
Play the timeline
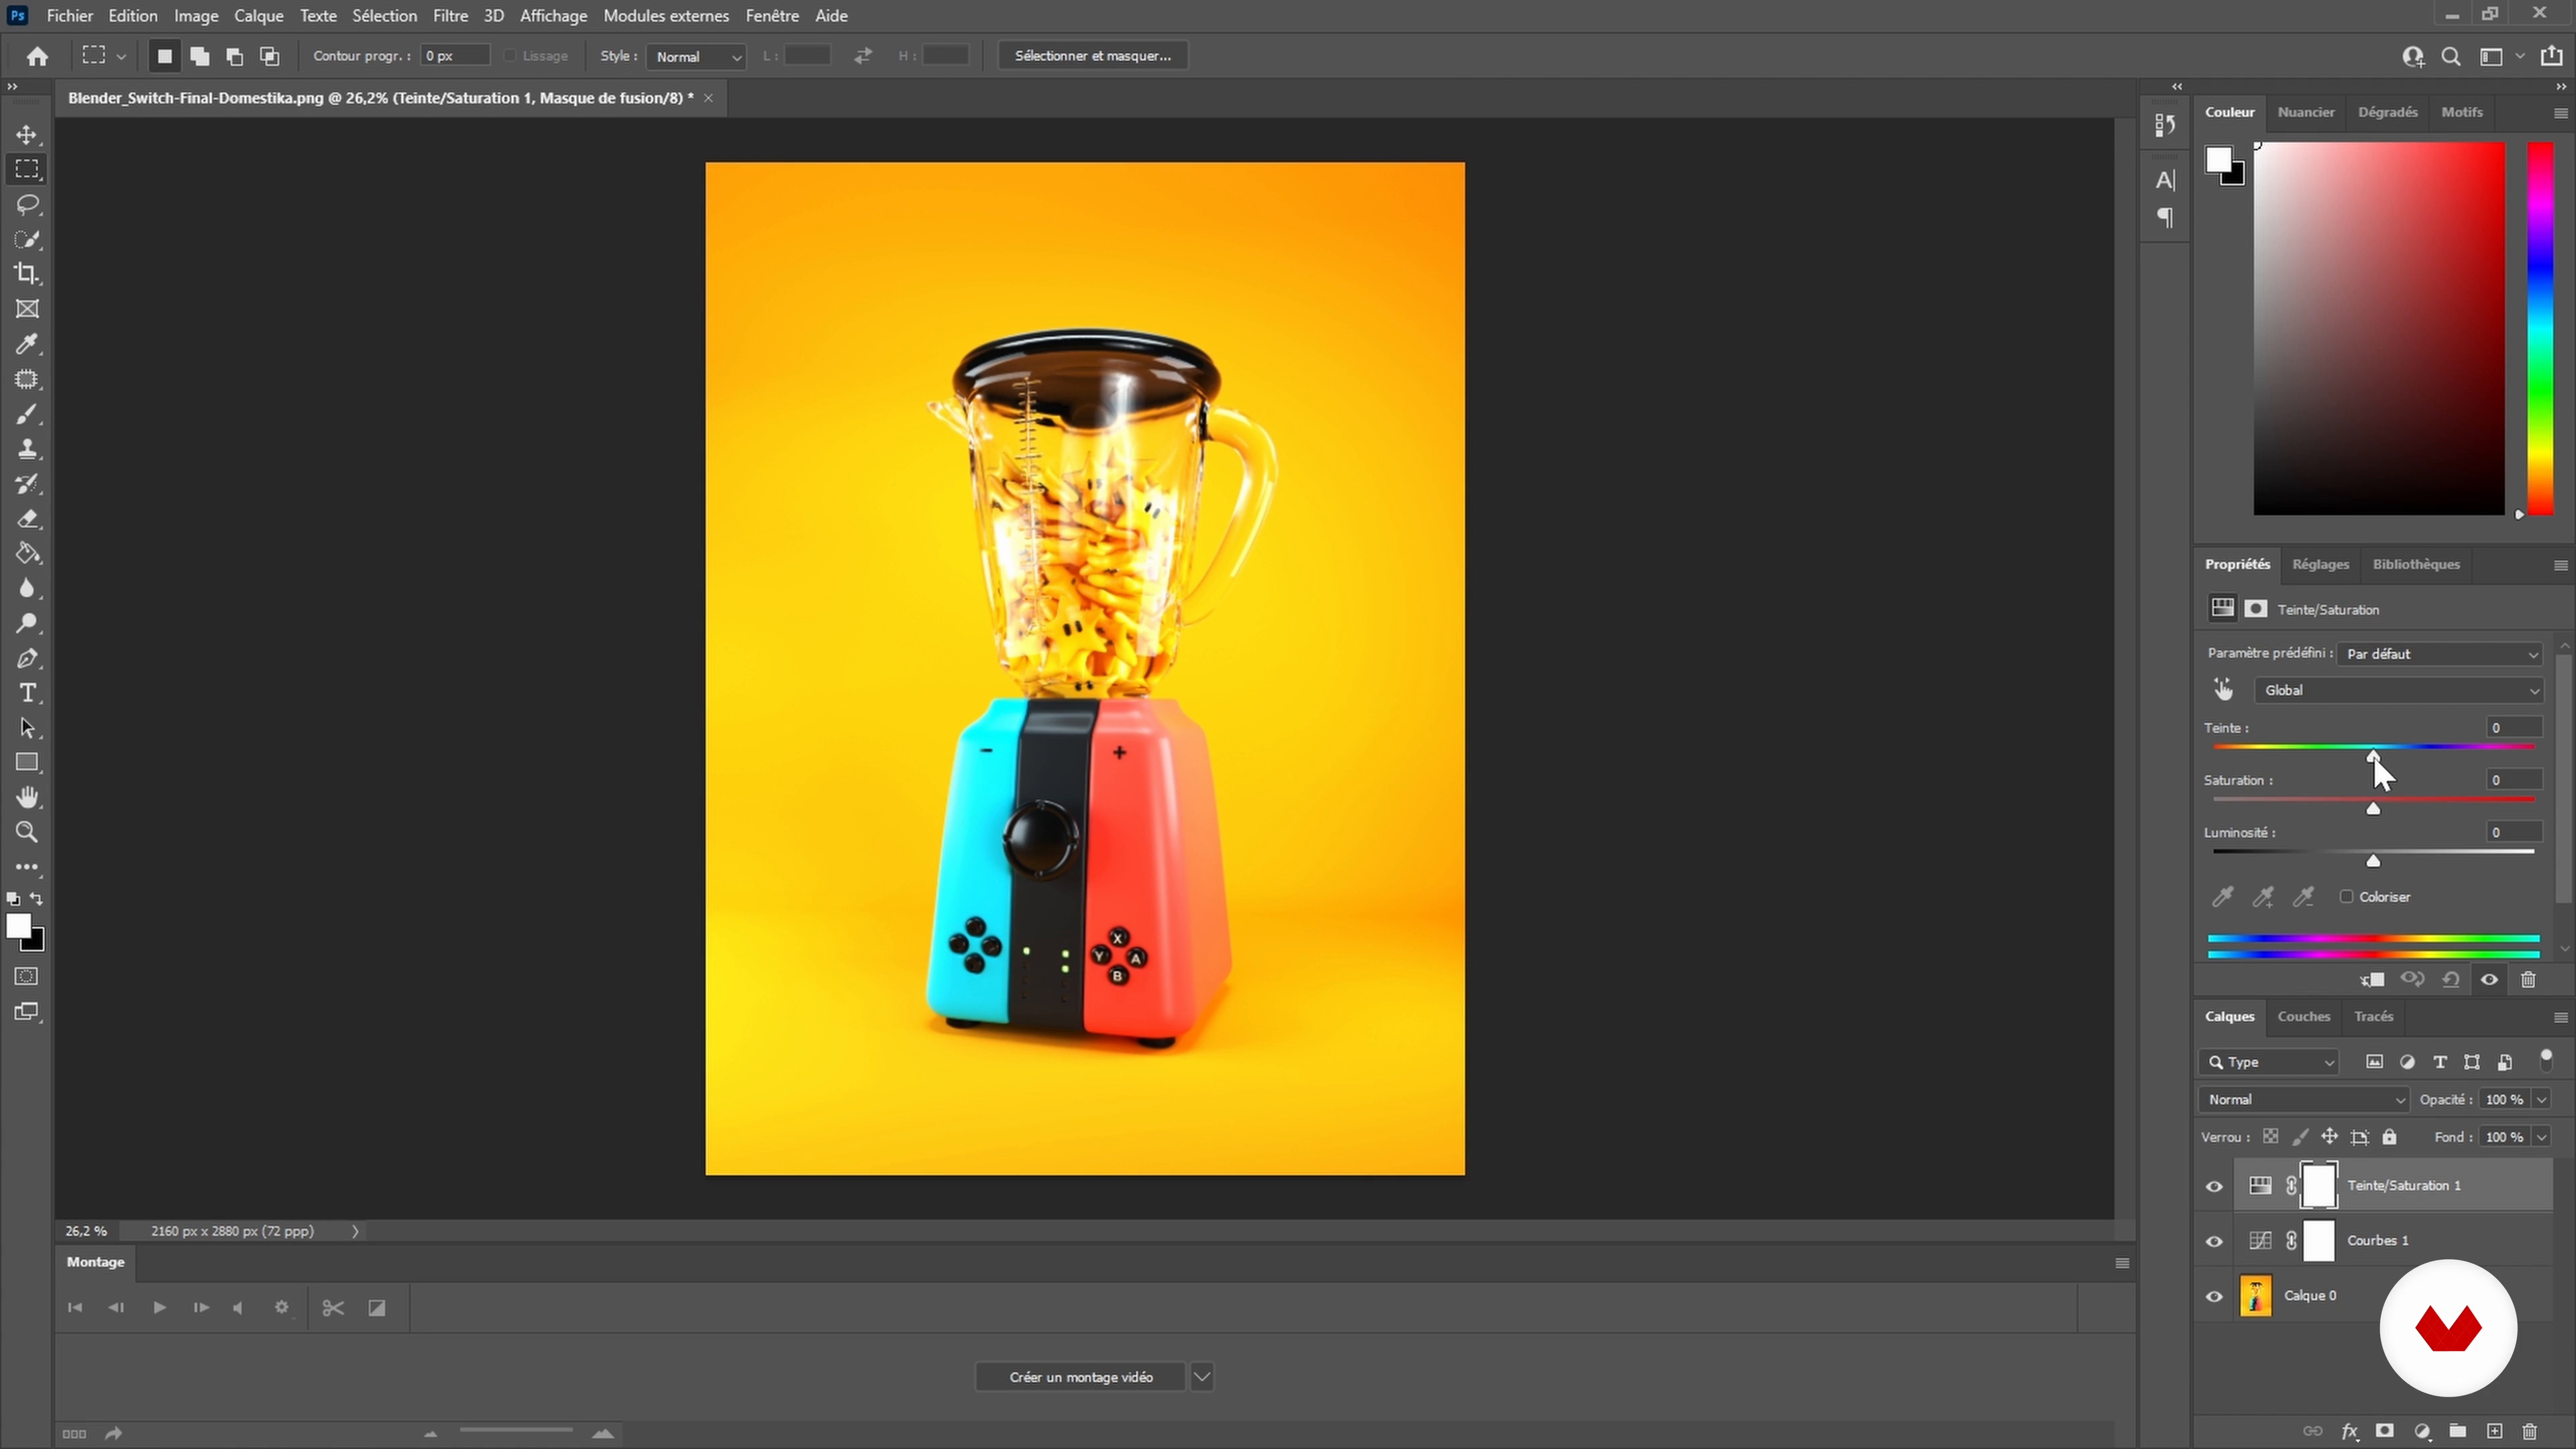click(x=159, y=1308)
